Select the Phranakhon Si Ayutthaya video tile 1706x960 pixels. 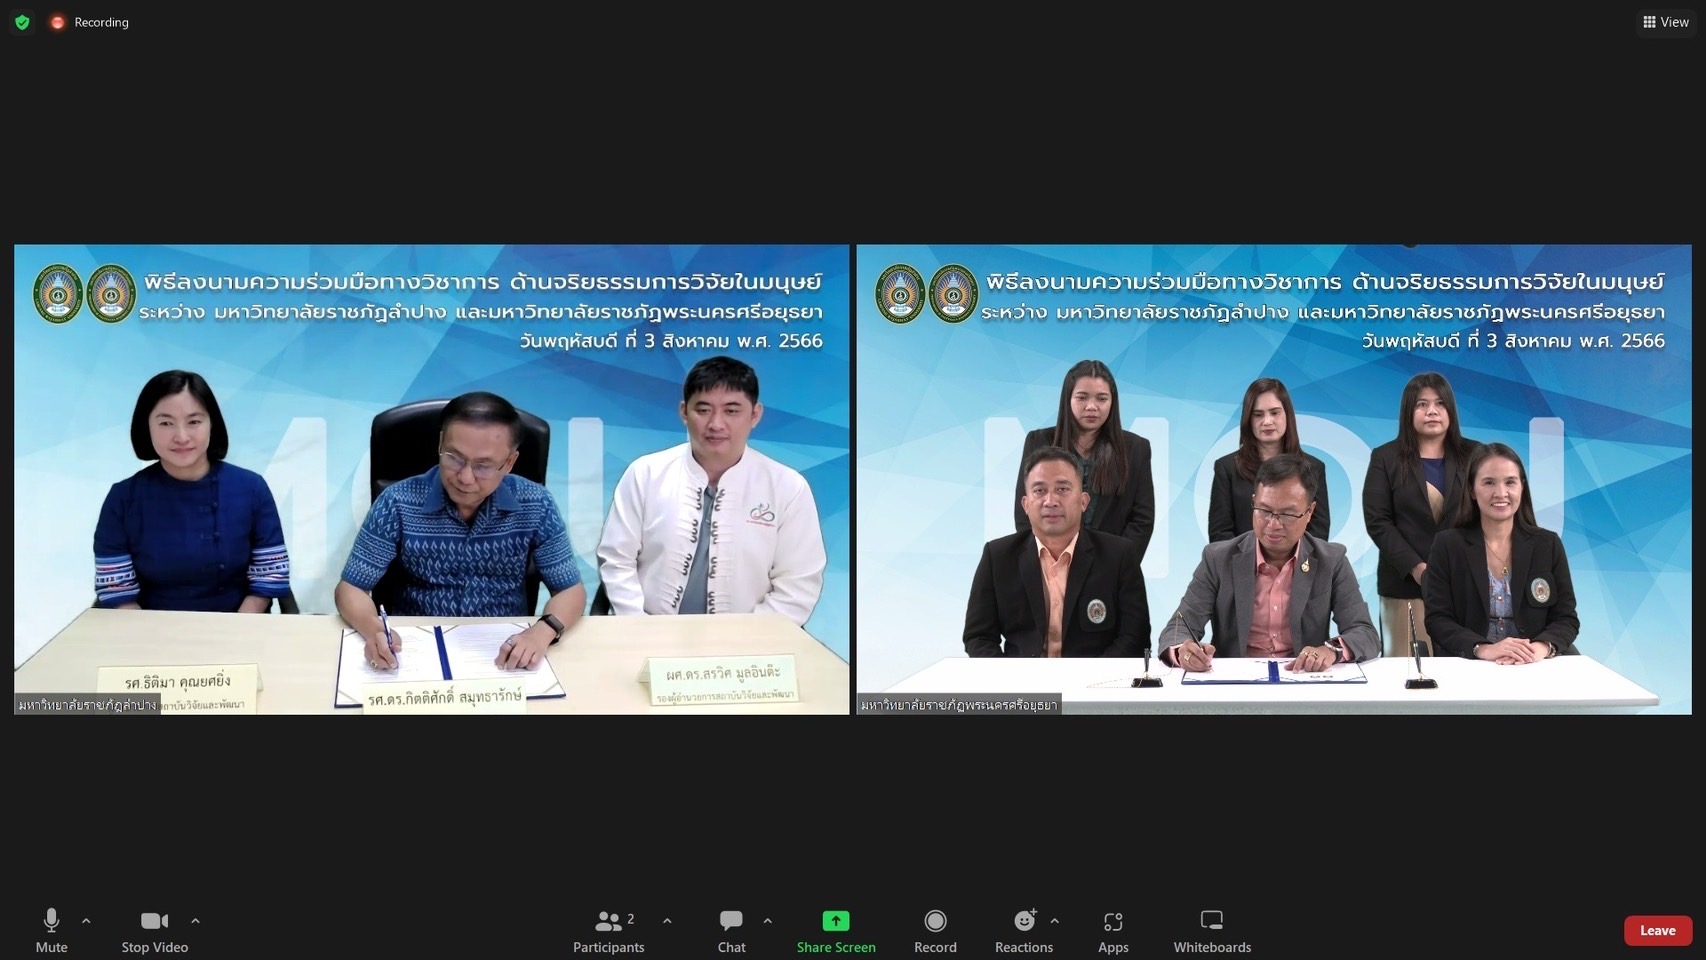pos(1274,479)
